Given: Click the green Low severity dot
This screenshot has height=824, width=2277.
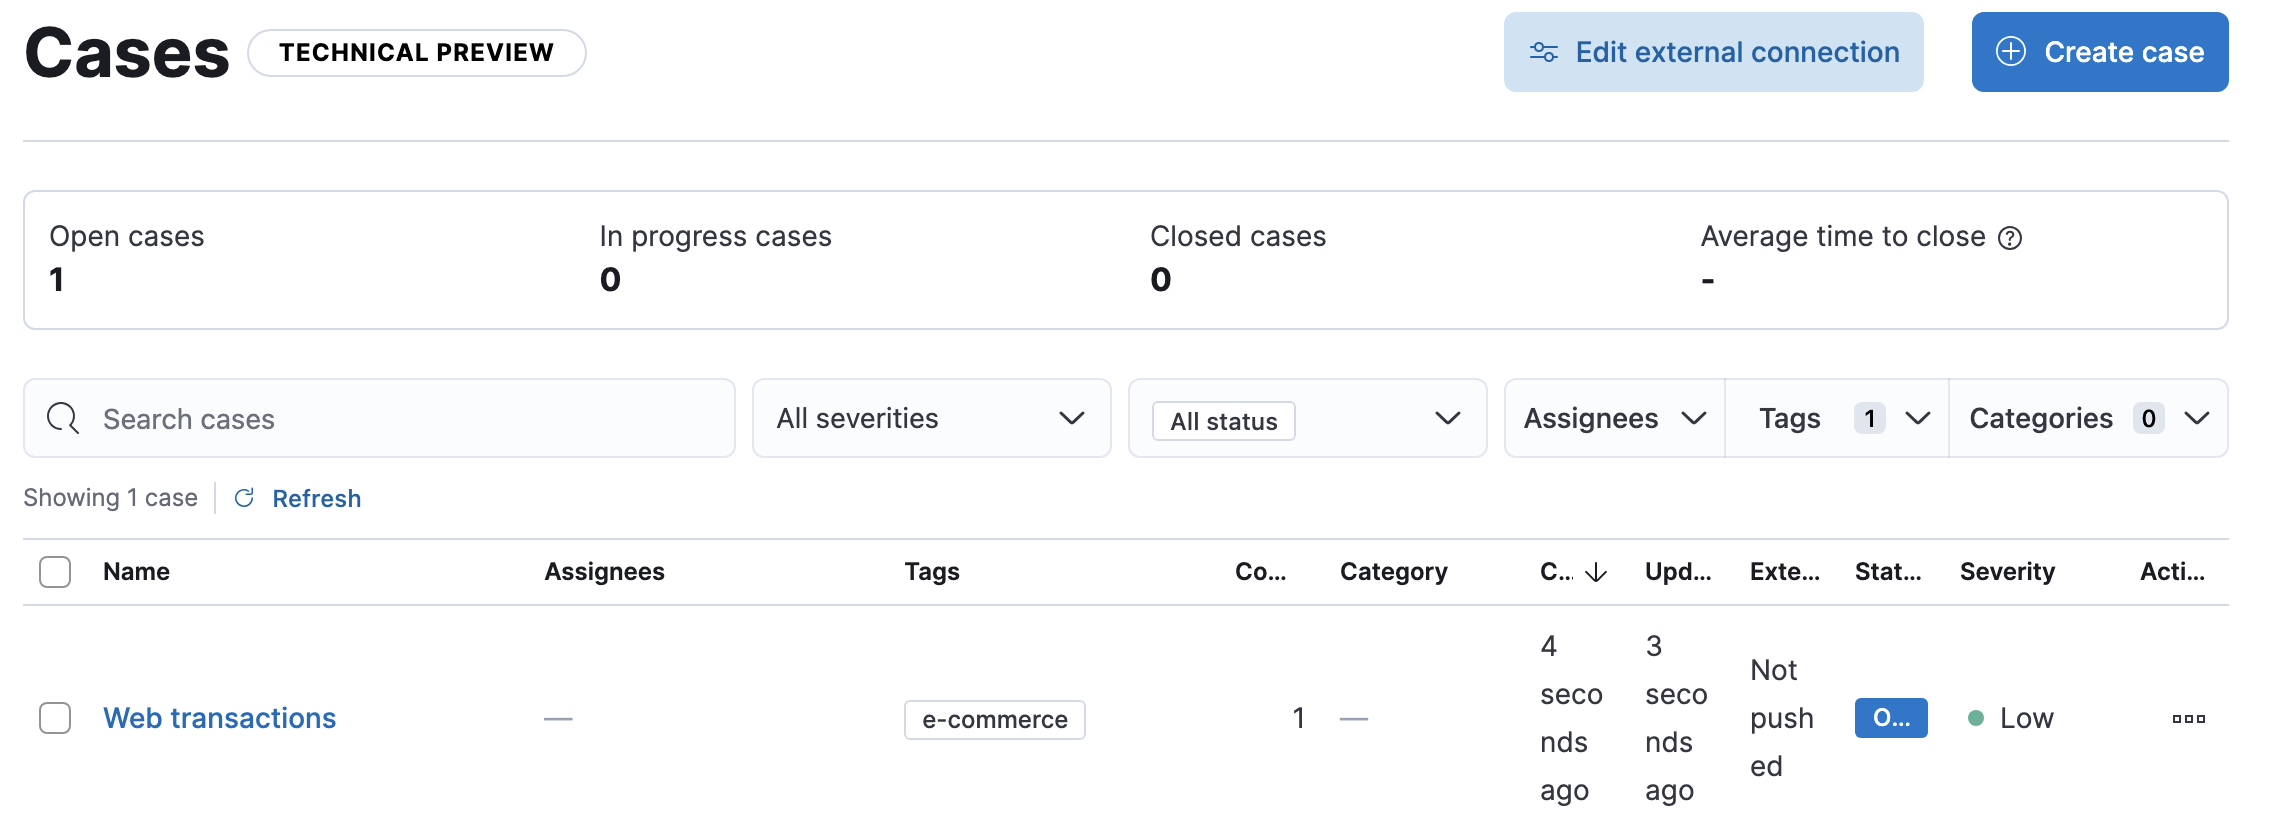Looking at the screenshot, I should 1975,718.
